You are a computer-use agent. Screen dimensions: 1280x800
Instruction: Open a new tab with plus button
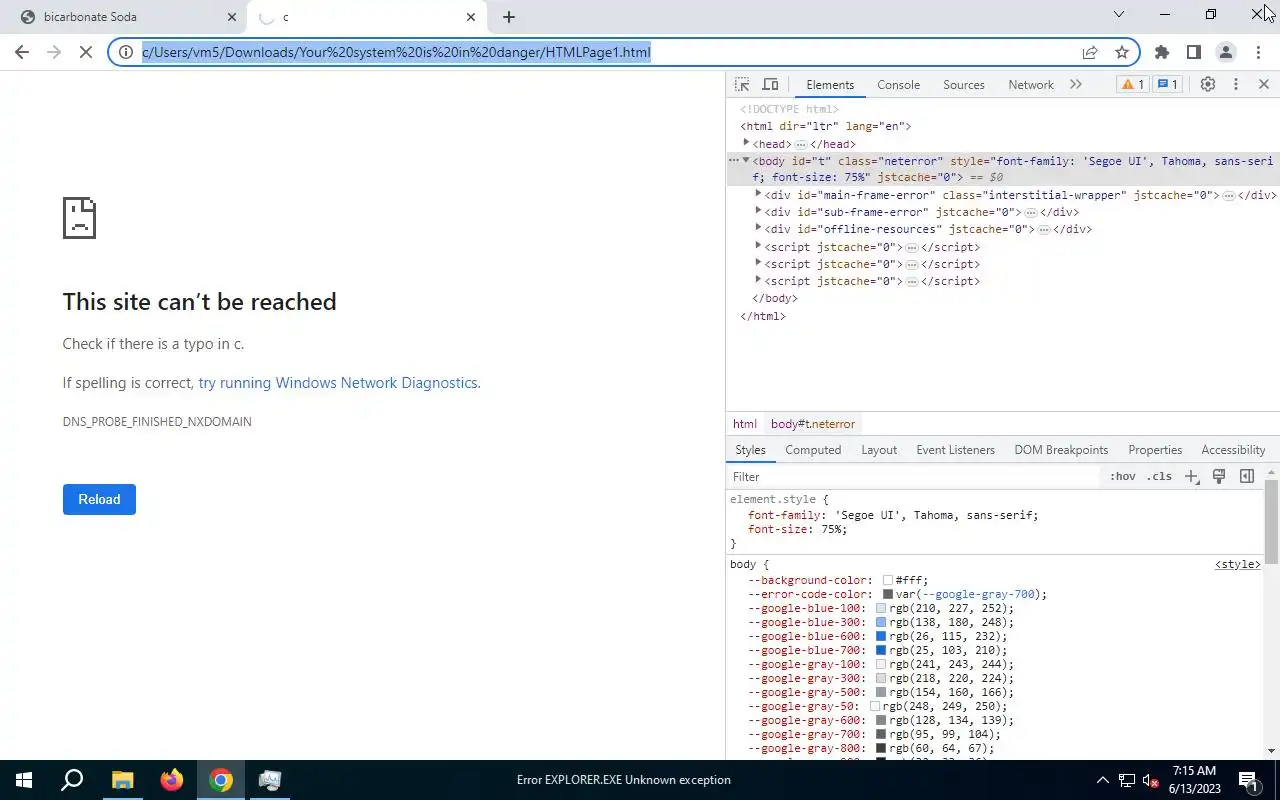[509, 17]
